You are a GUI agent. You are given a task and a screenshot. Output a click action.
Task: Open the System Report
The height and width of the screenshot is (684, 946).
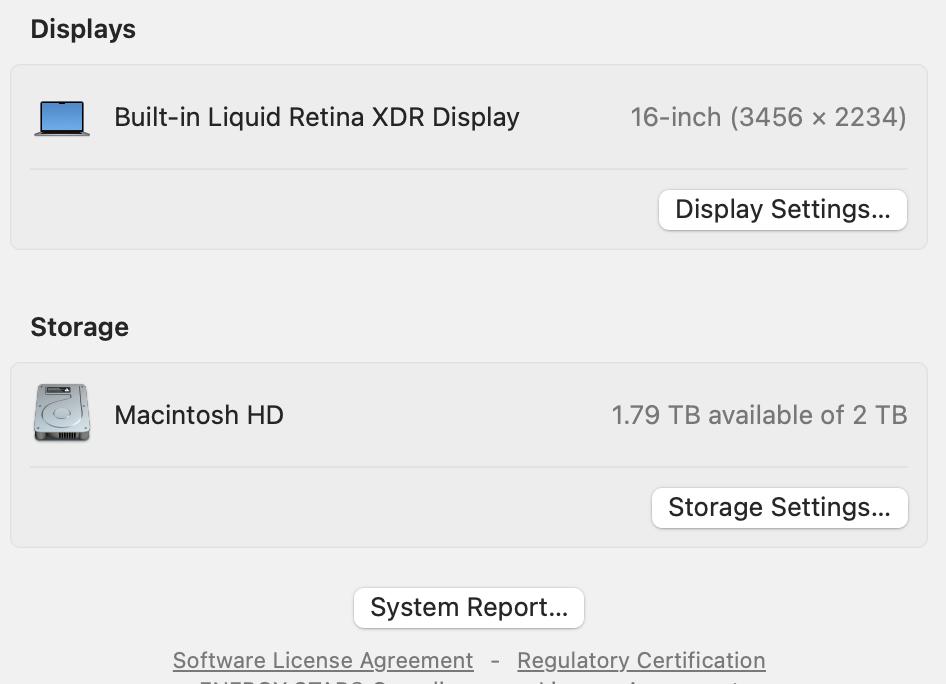tap(469, 608)
